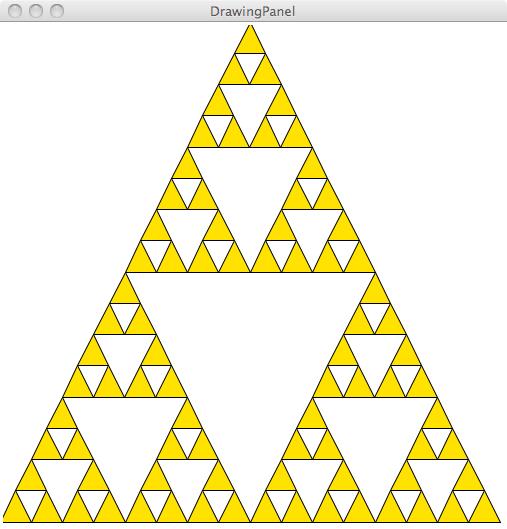Screen dimensions: 507x529
Task: Click yellow triangle at right end of middle line
Action: pyautogui.click(x=359, y=261)
